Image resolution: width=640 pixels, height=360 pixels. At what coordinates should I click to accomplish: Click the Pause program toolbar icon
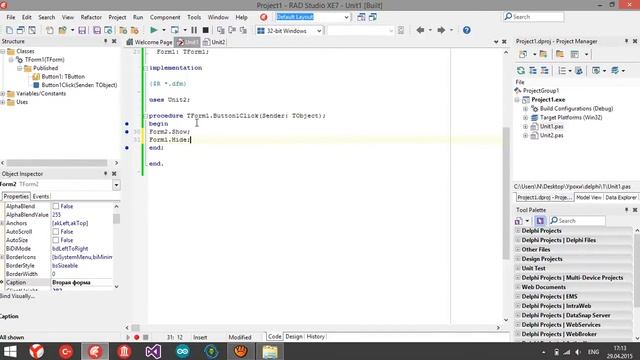[194, 30]
